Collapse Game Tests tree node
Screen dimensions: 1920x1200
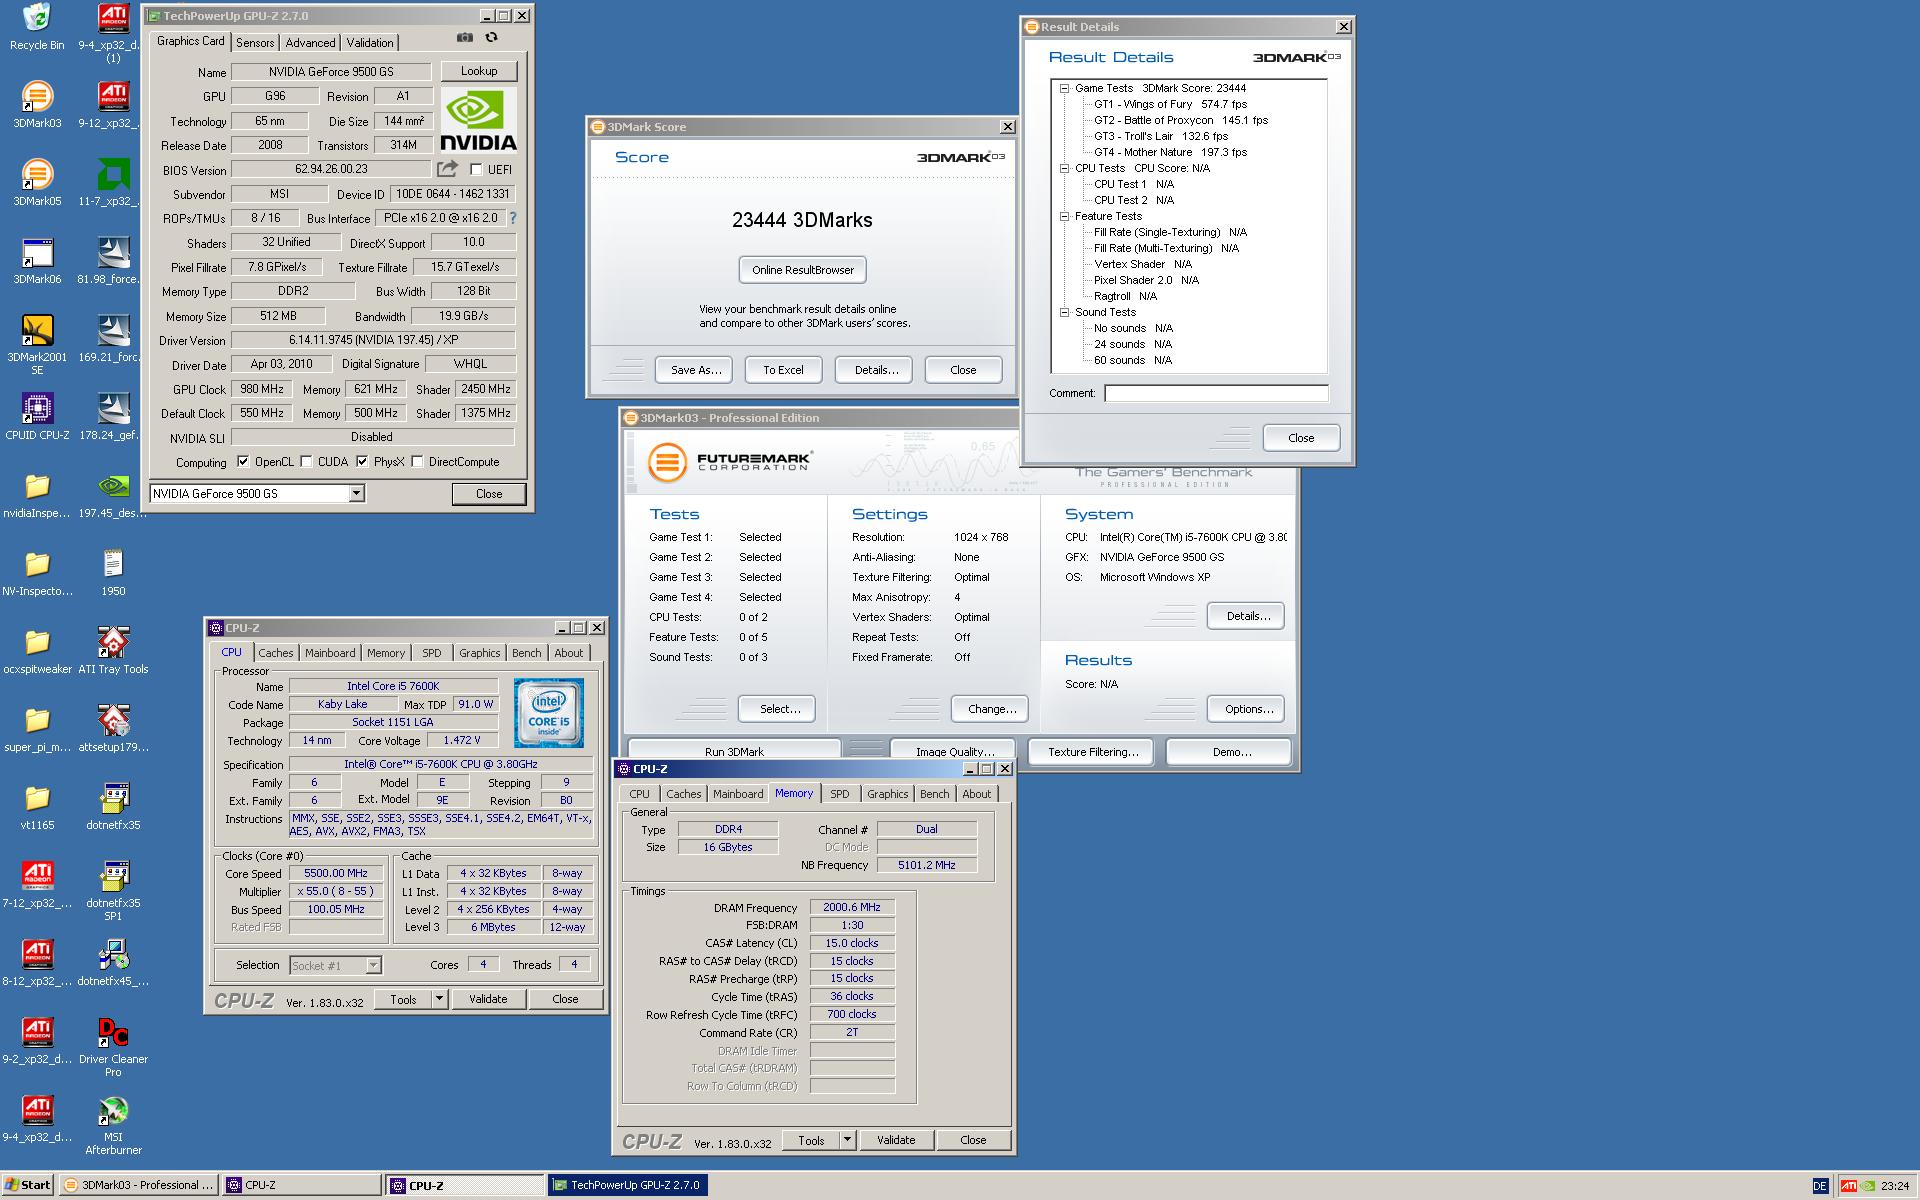click(x=1065, y=88)
